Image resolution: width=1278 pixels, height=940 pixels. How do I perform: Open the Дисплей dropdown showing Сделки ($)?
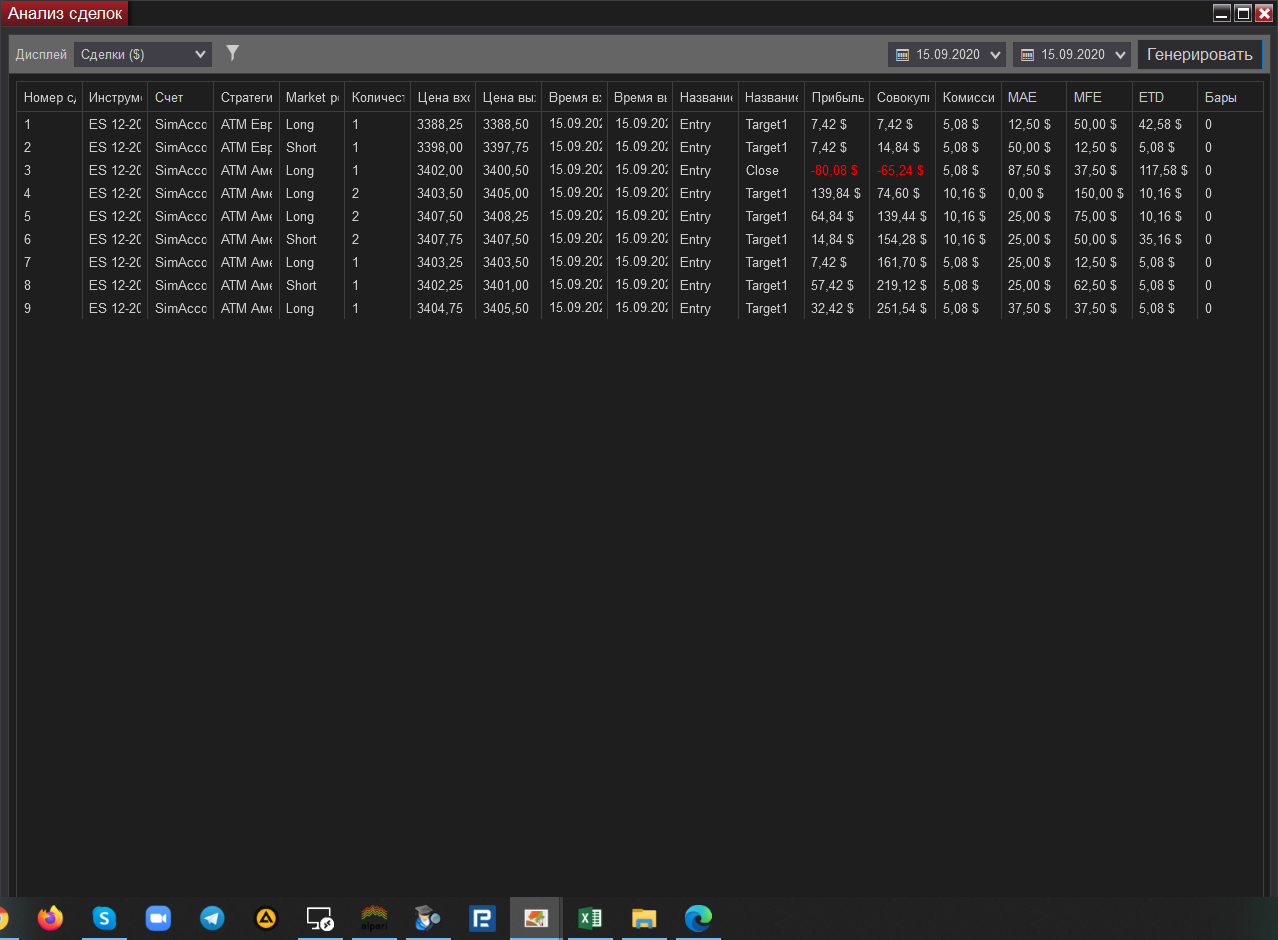tap(143, 54)
